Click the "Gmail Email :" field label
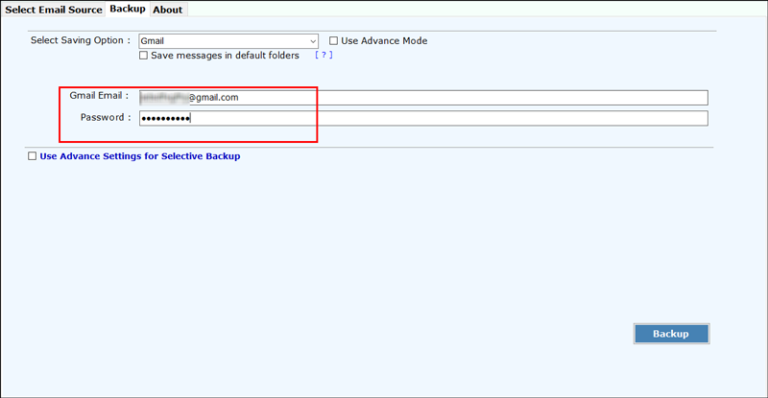The width and height of the screenshot is (768, 398). [x=99, y=95]
